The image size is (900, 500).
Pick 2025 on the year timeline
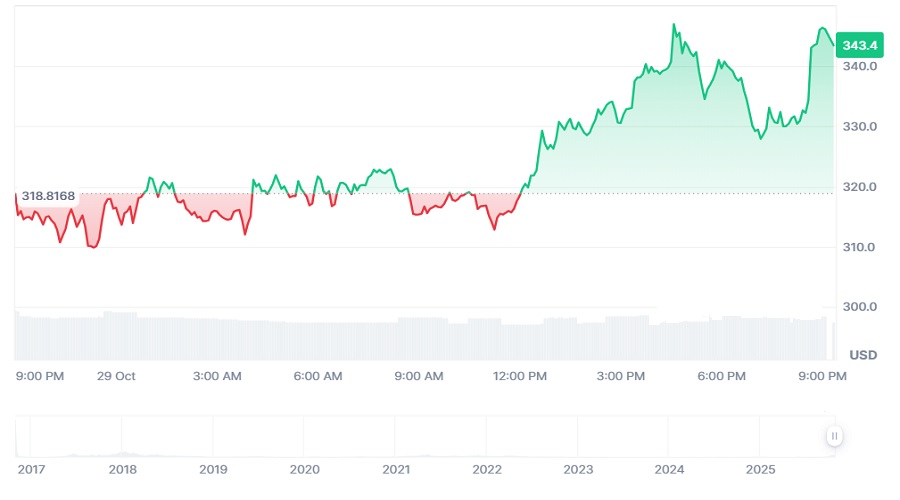coord(760,469)
